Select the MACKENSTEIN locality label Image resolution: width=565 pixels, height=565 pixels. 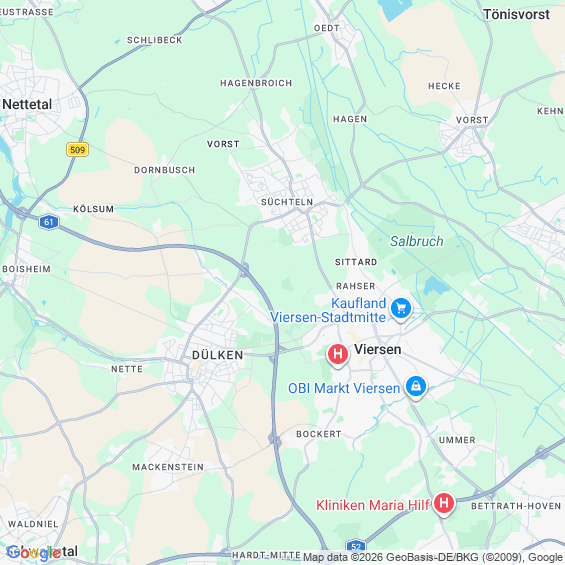(168, 467)
